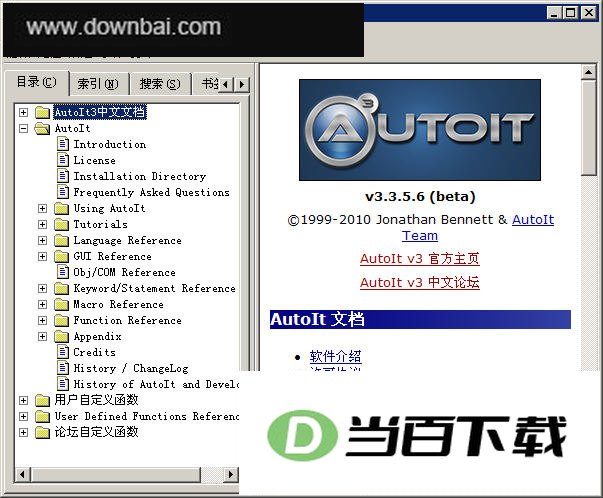The image size is (603, 498).
Task: Click the tab strip right arrow
Action: [242, 84]
